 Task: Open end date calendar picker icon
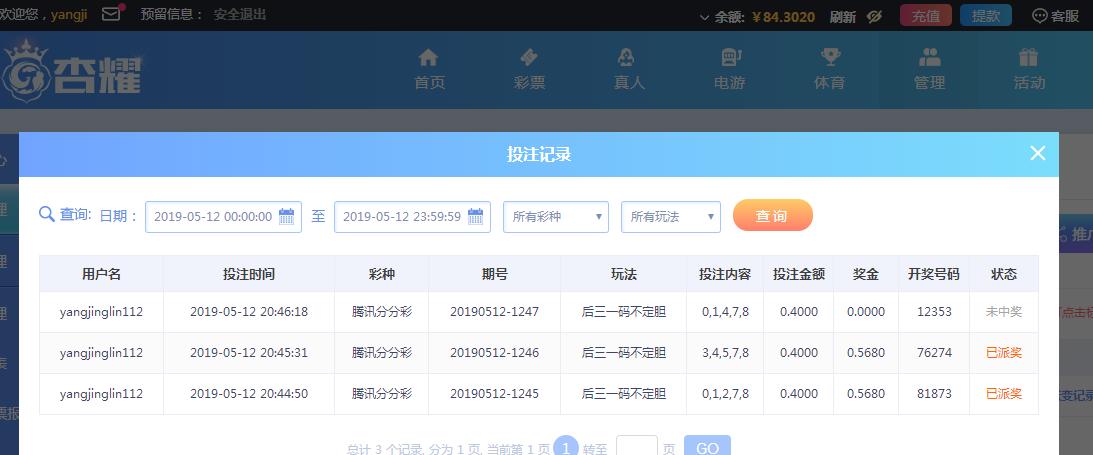(475, 216)
